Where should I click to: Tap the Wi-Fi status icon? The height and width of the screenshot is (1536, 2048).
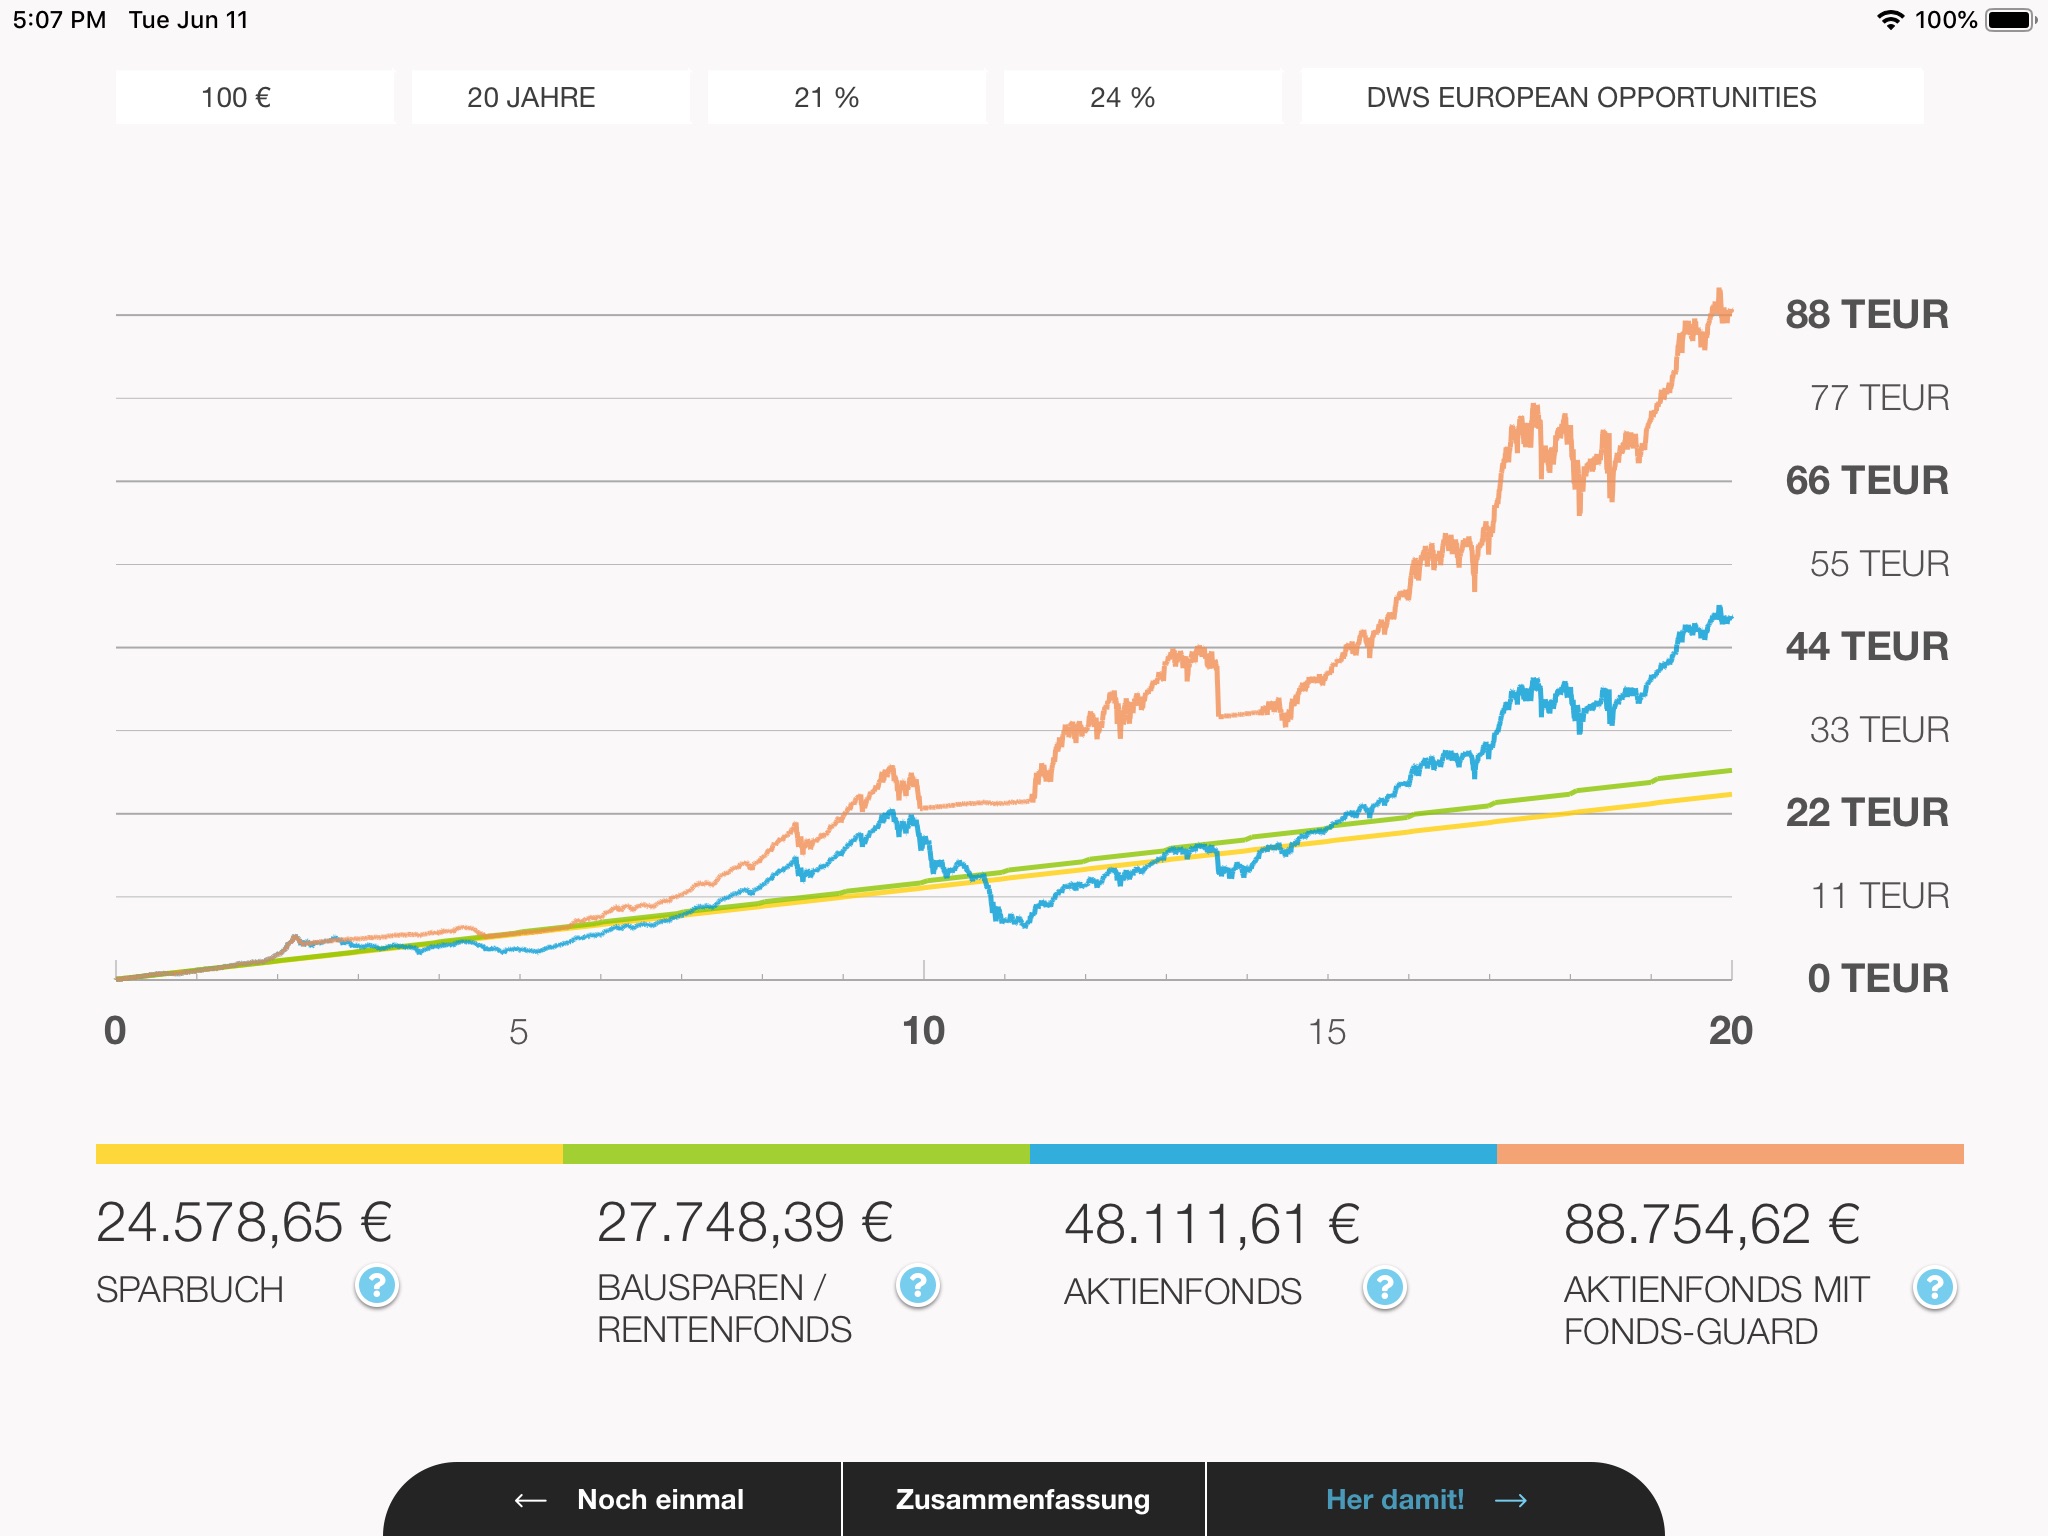tap(1889, 20)
